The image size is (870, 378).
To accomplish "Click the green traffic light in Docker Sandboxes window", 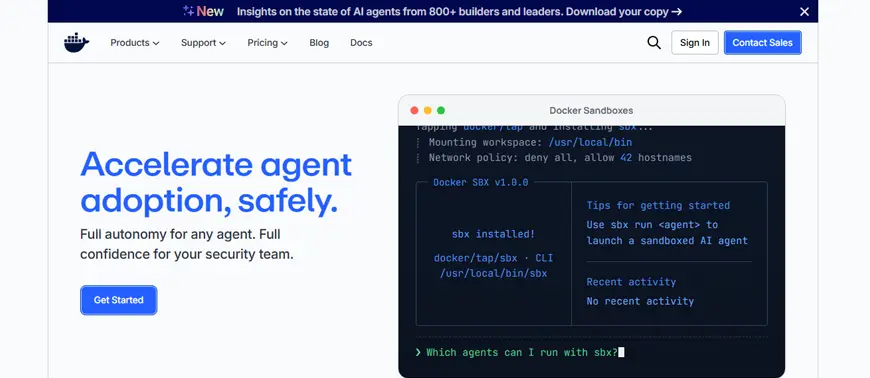I will point(441,110).
